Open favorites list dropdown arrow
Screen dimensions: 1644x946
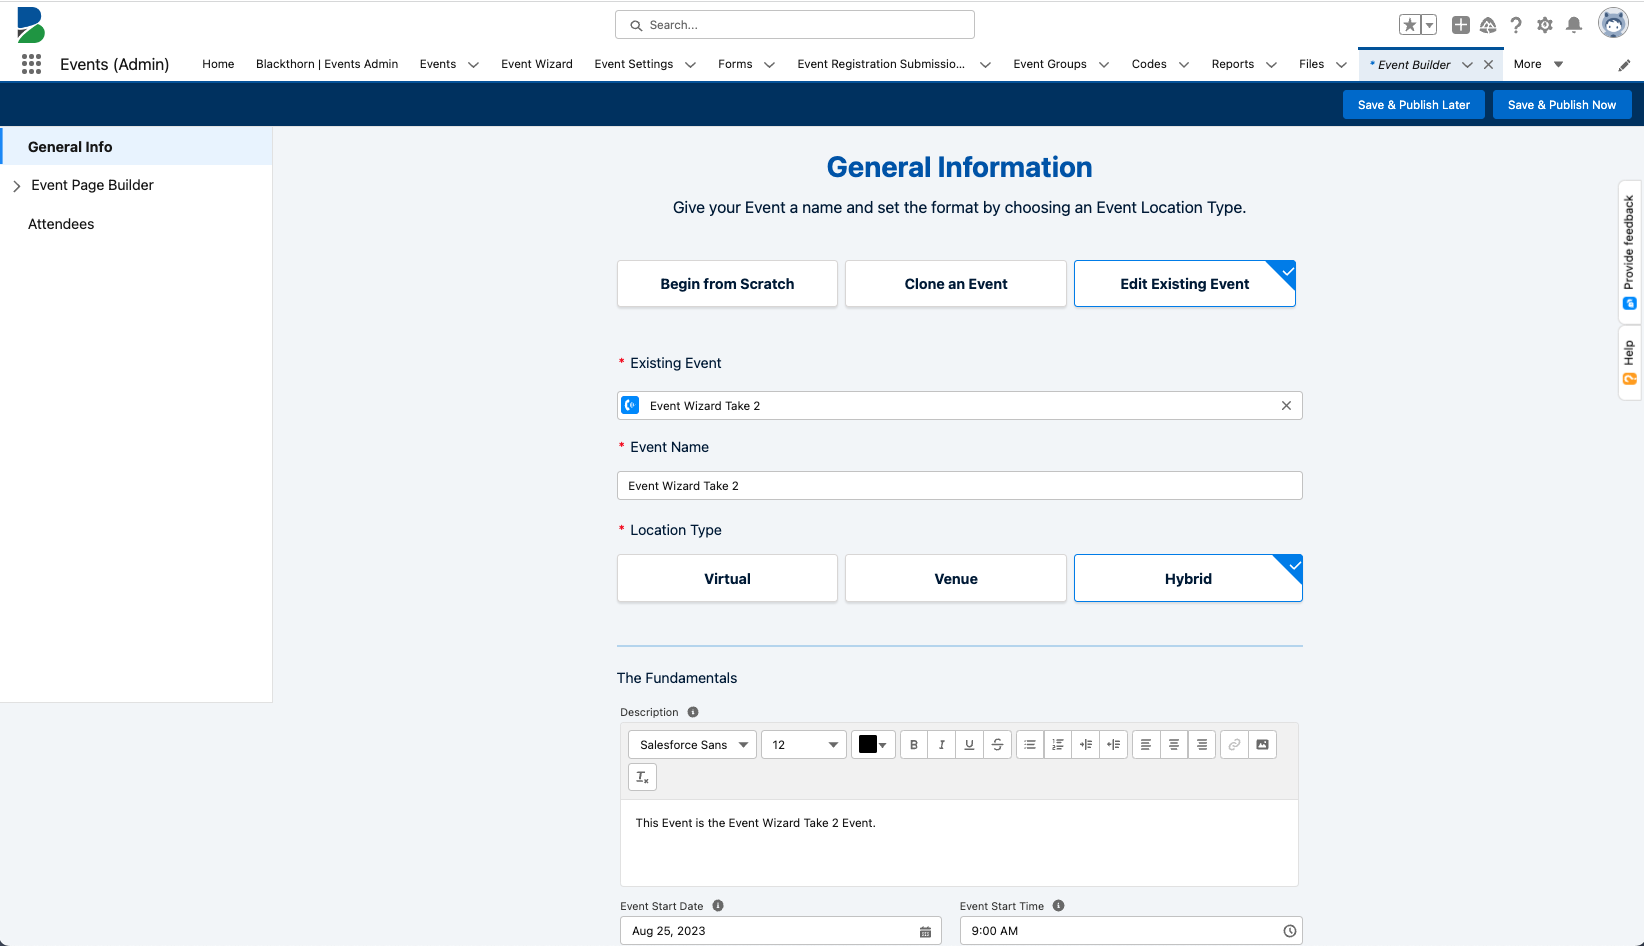click(1430, 25)
